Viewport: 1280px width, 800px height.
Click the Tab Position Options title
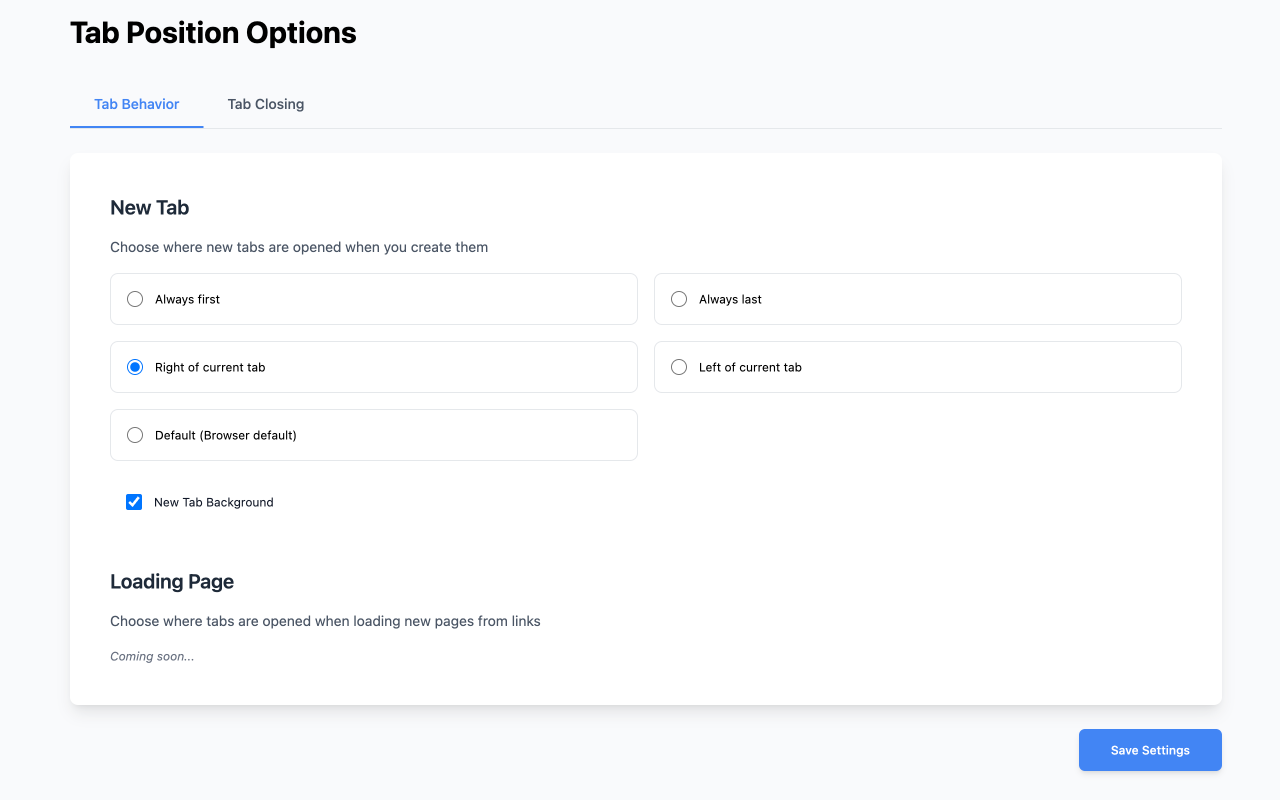(212, 32)
